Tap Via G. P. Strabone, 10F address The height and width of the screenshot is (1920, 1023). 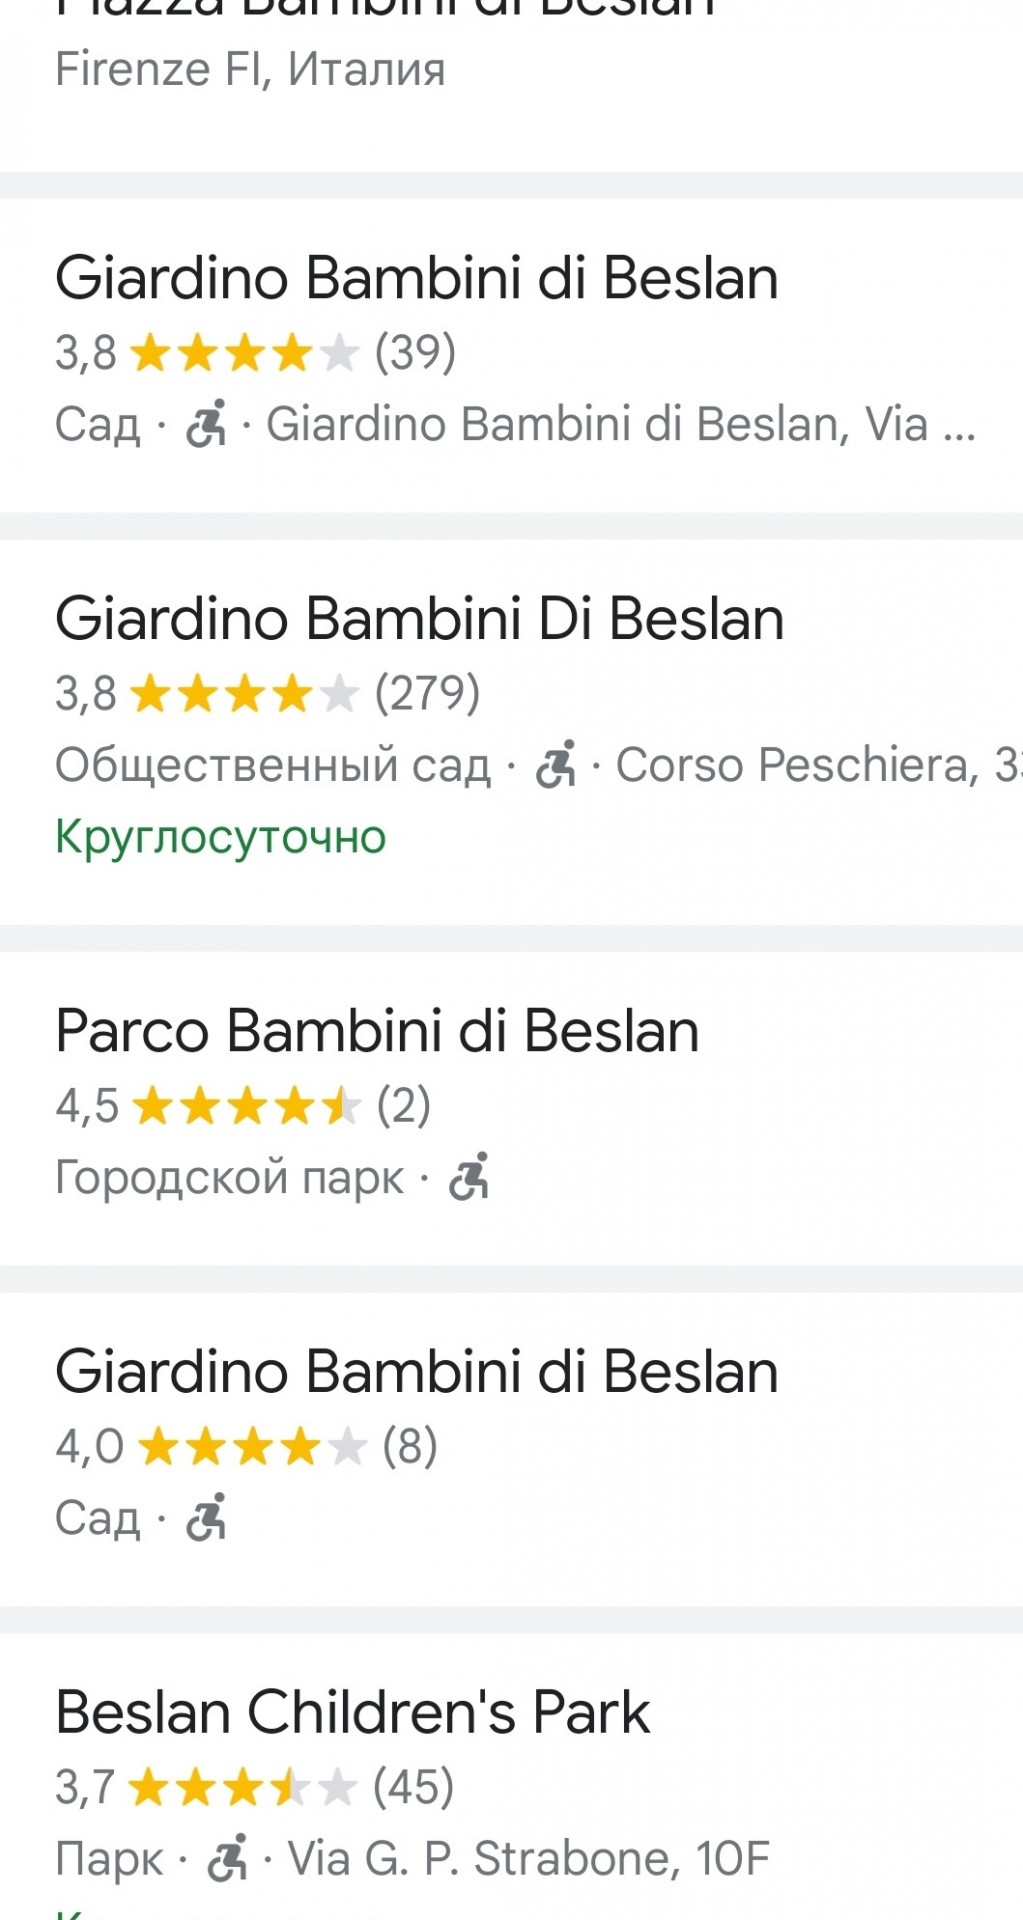(529, 1858)
